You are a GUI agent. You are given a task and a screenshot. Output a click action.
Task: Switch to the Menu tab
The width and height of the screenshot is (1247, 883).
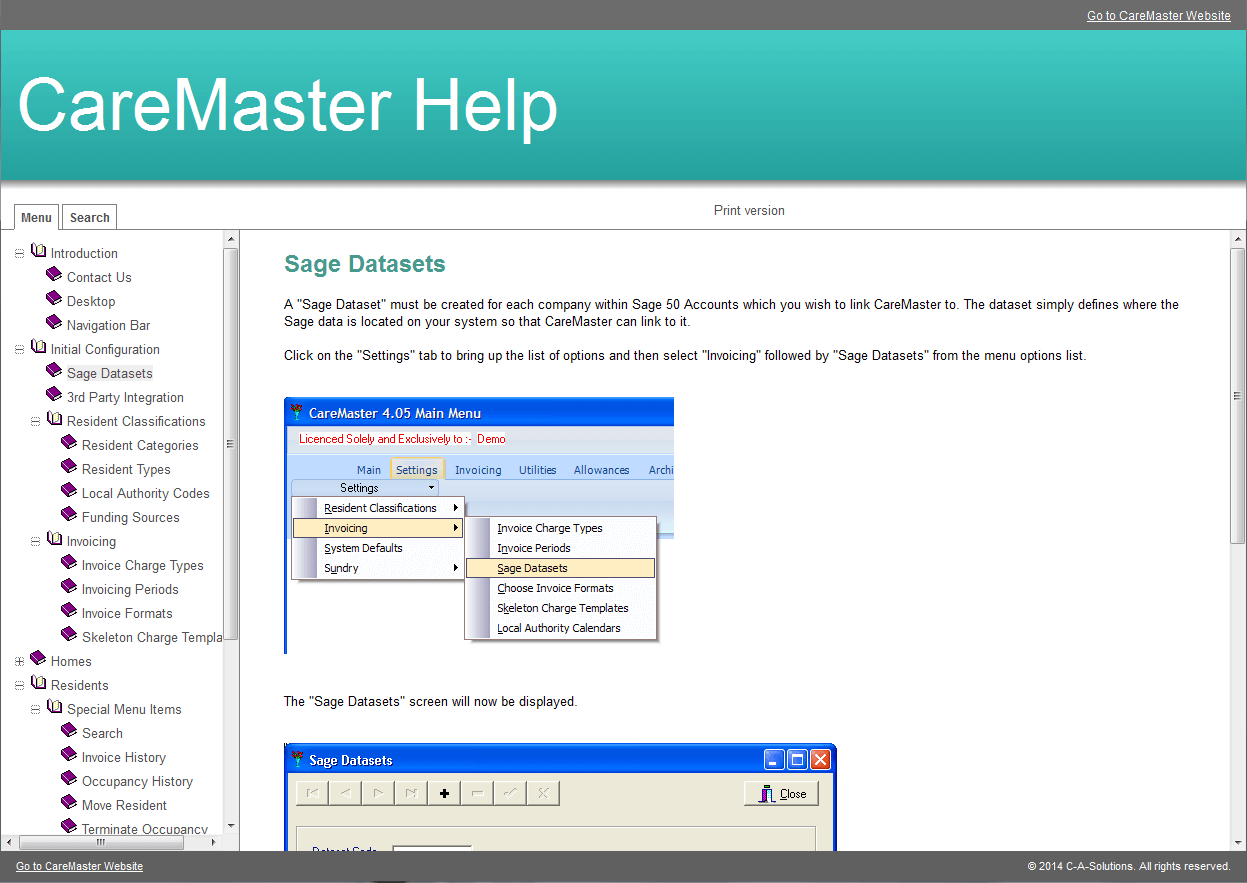coord(36,217)
